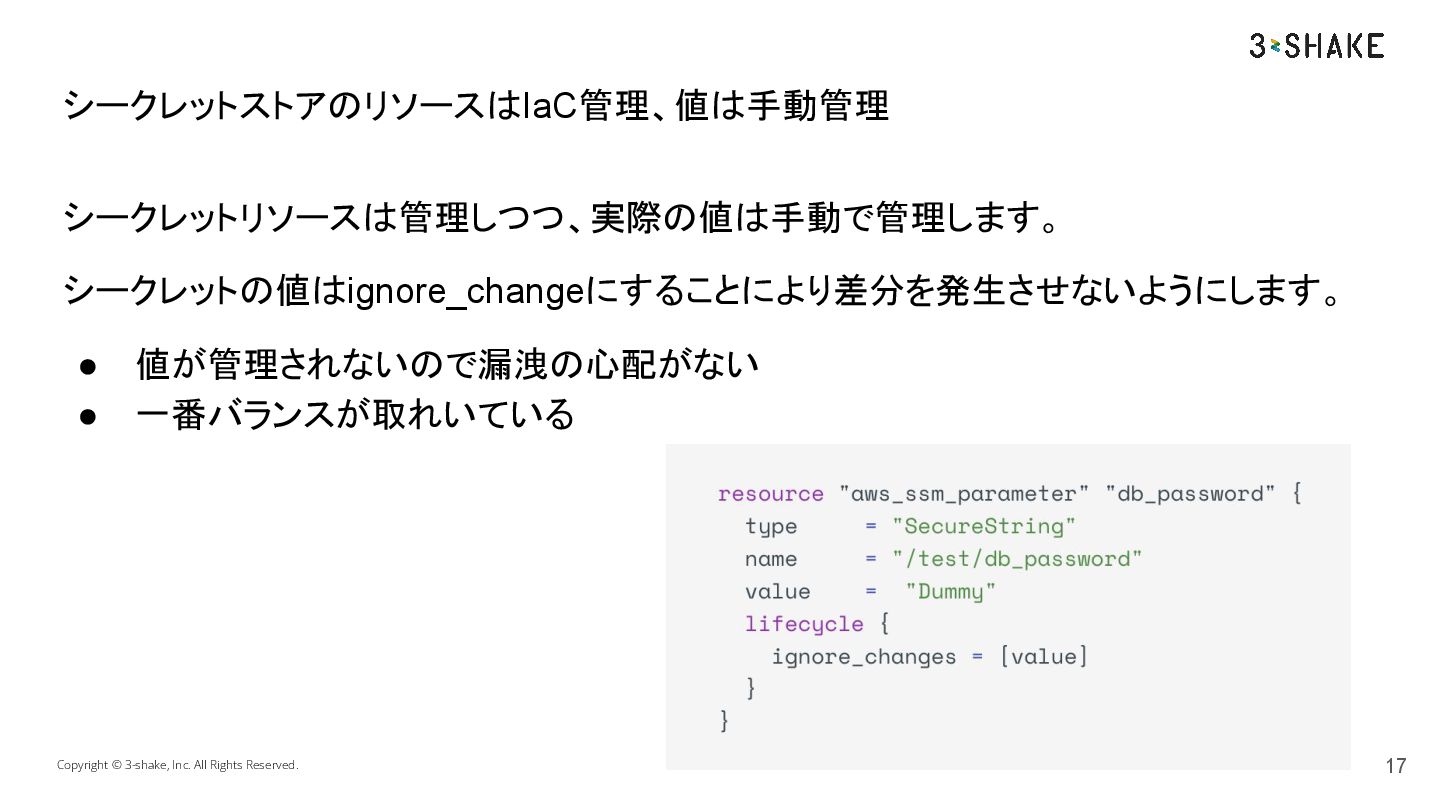
Task: Click the "Dummy" value string
Action: click(951, 591)
